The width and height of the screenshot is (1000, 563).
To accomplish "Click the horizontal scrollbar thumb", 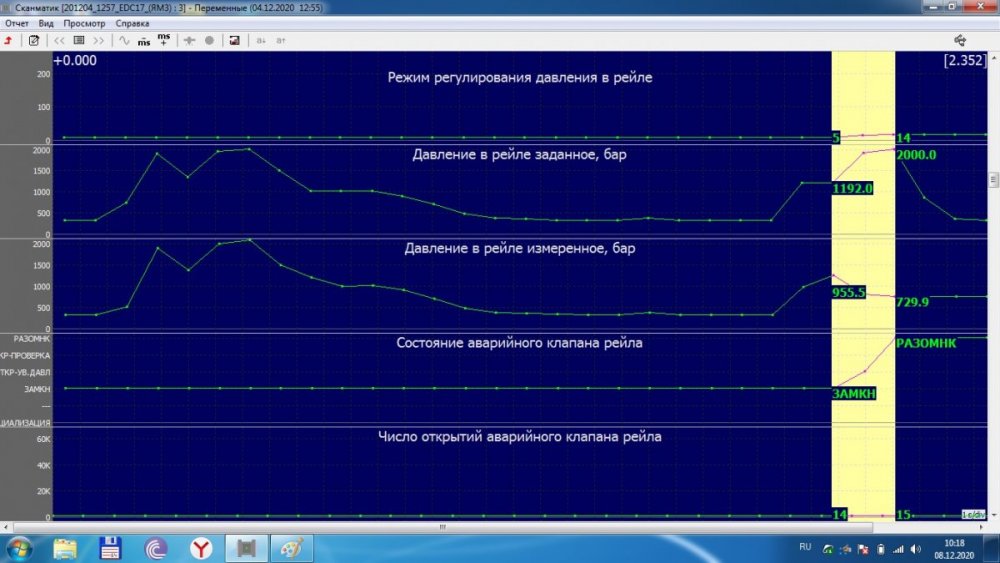I will point(443,527).
